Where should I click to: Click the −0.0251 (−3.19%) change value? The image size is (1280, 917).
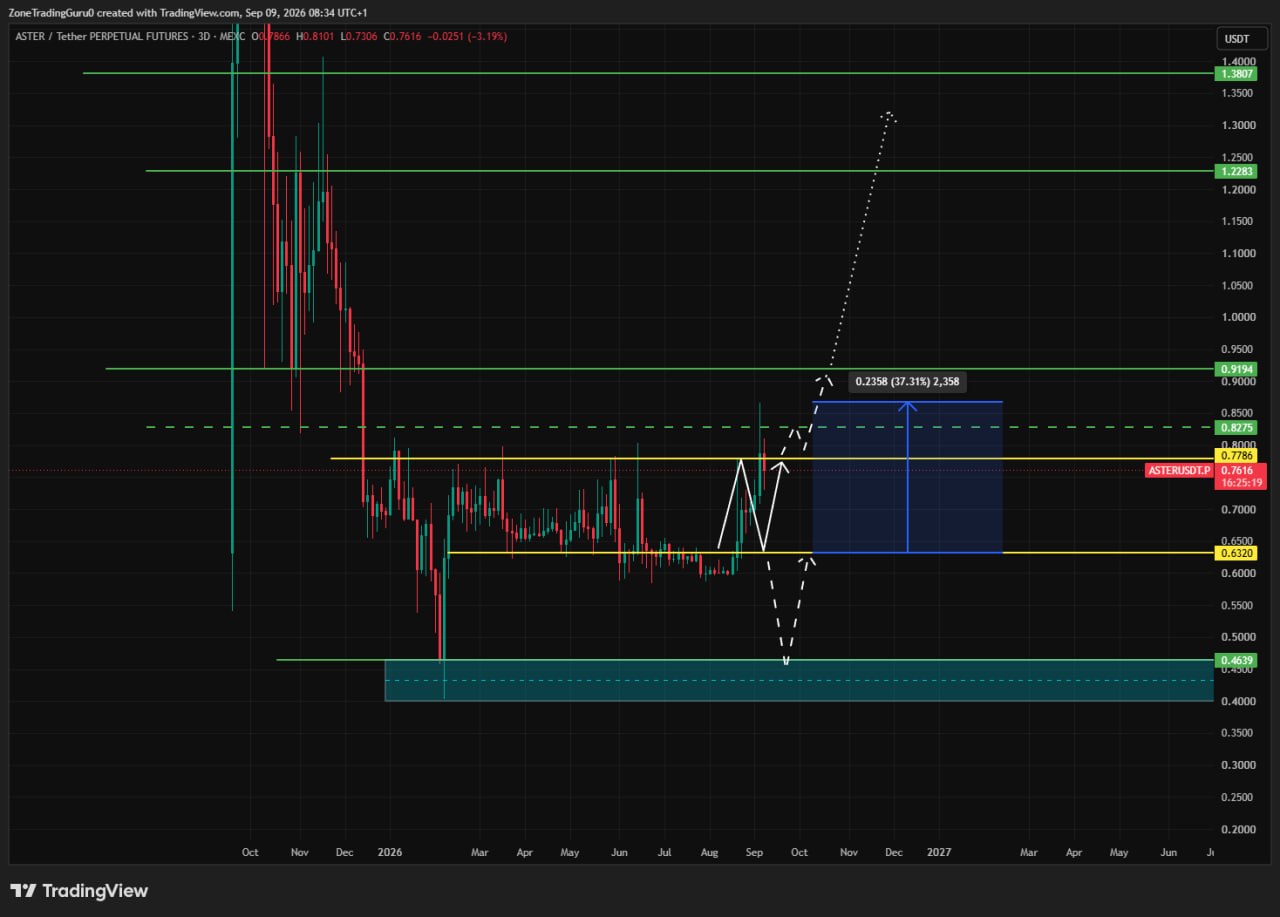[x=466, y=37]
